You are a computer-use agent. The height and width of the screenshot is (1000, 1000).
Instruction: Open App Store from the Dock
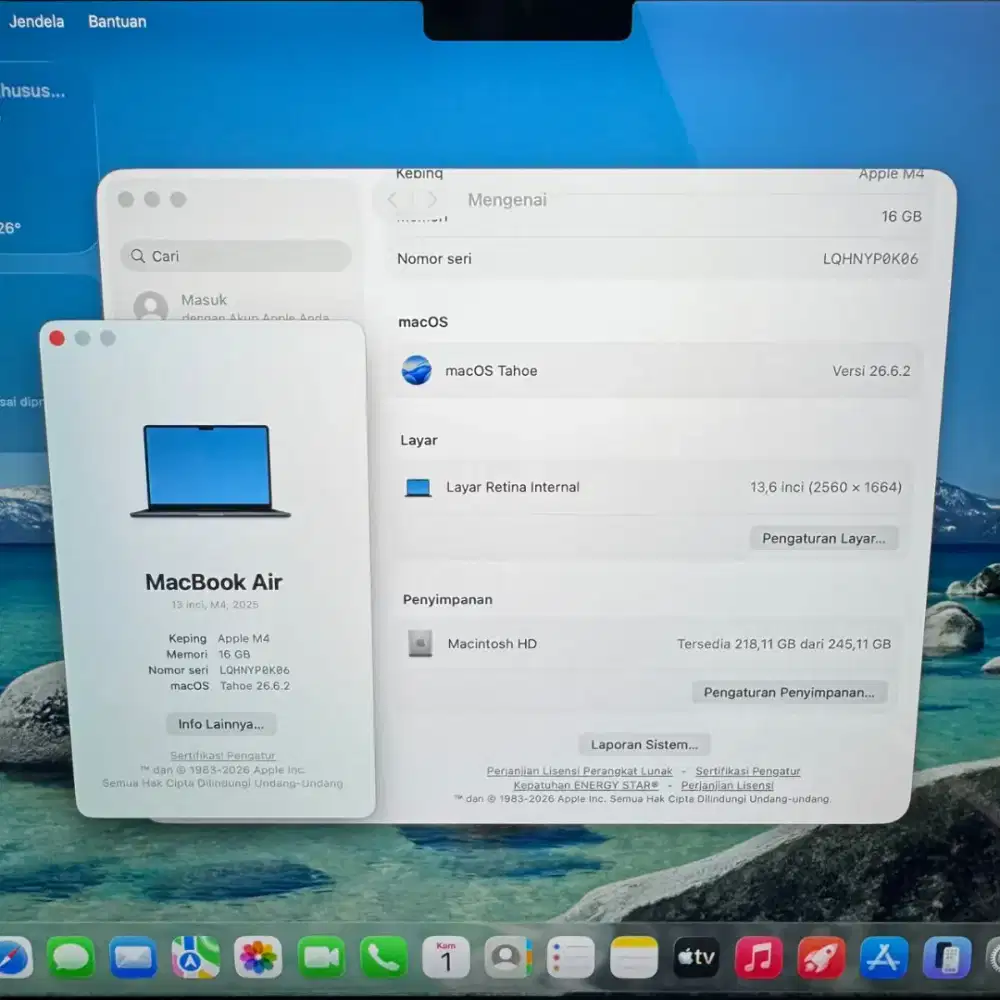pyautogui.click(x=883, y=958)
